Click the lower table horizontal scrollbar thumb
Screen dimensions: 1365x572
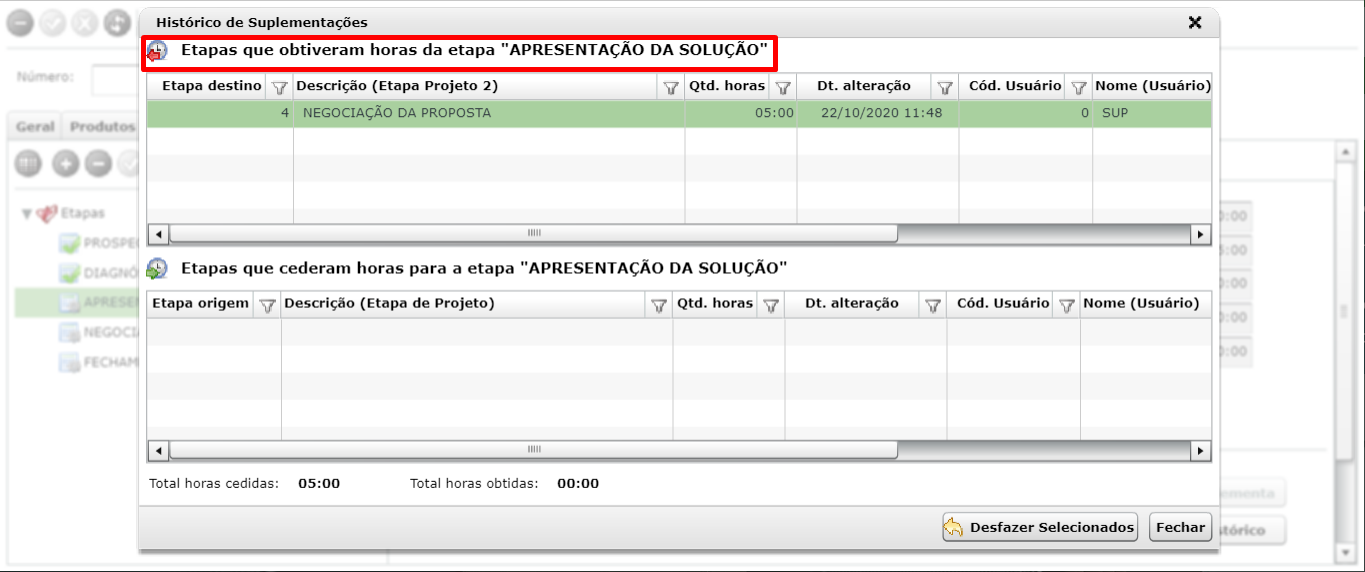[533, 451]
